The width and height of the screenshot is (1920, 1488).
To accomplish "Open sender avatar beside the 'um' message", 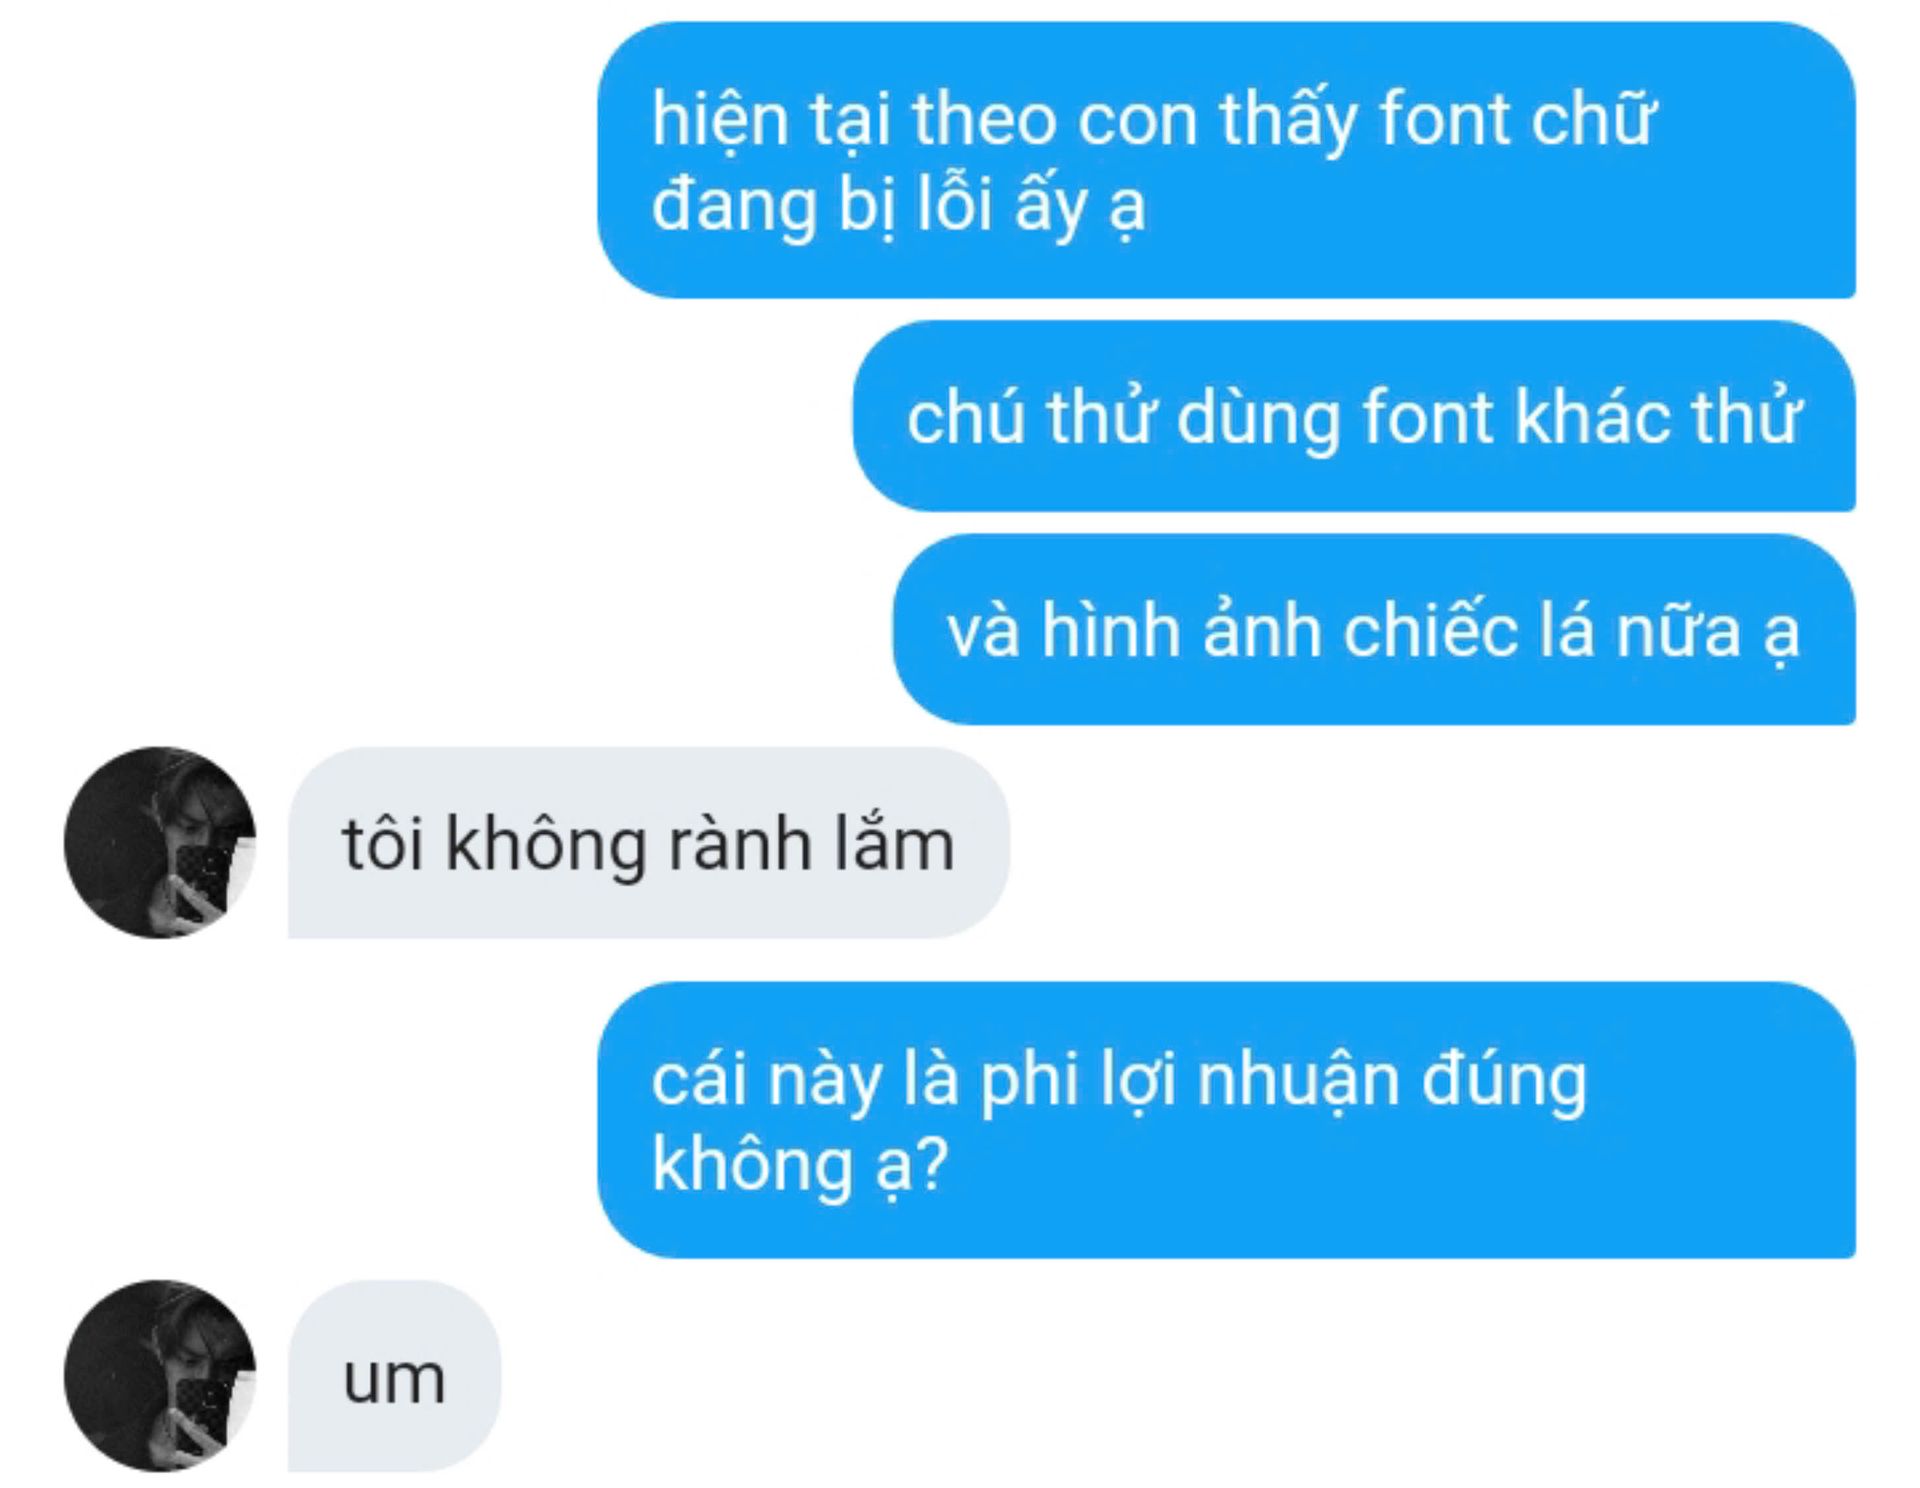I will pyautogui.click(x=160, y=1375).
